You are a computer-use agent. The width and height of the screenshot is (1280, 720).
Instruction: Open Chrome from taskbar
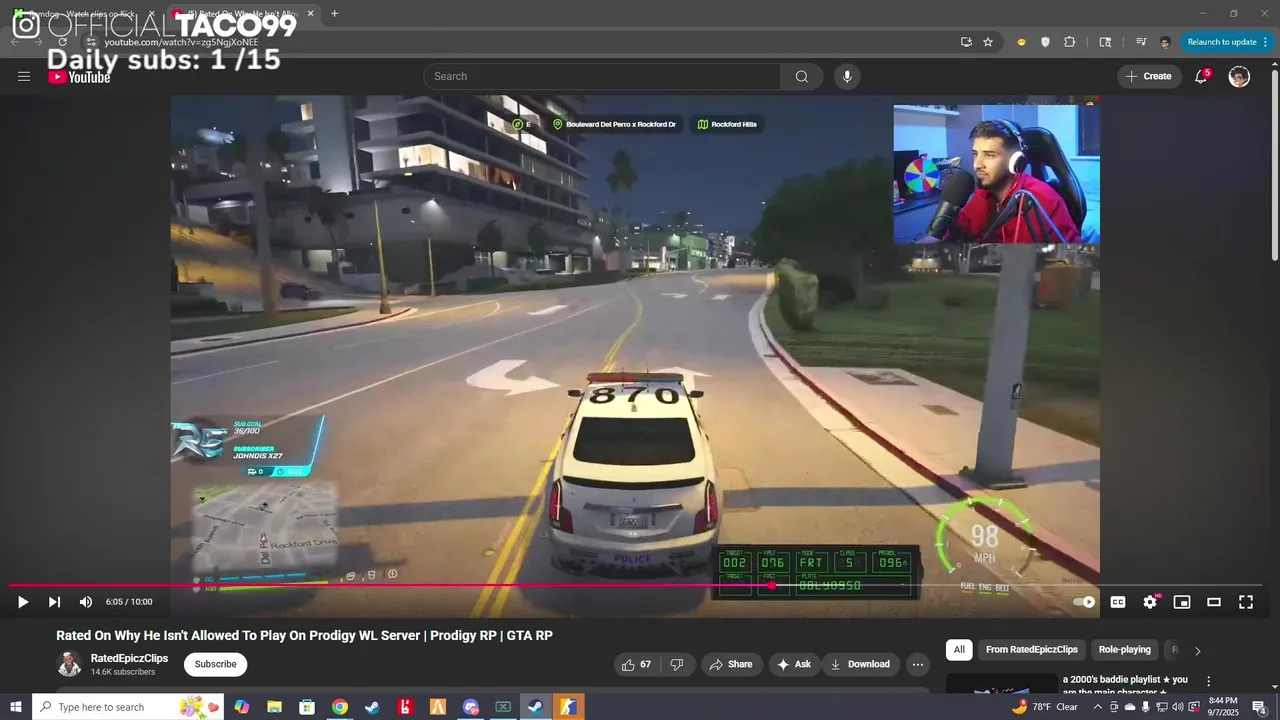pyautogui.click(x=340, y=707)
